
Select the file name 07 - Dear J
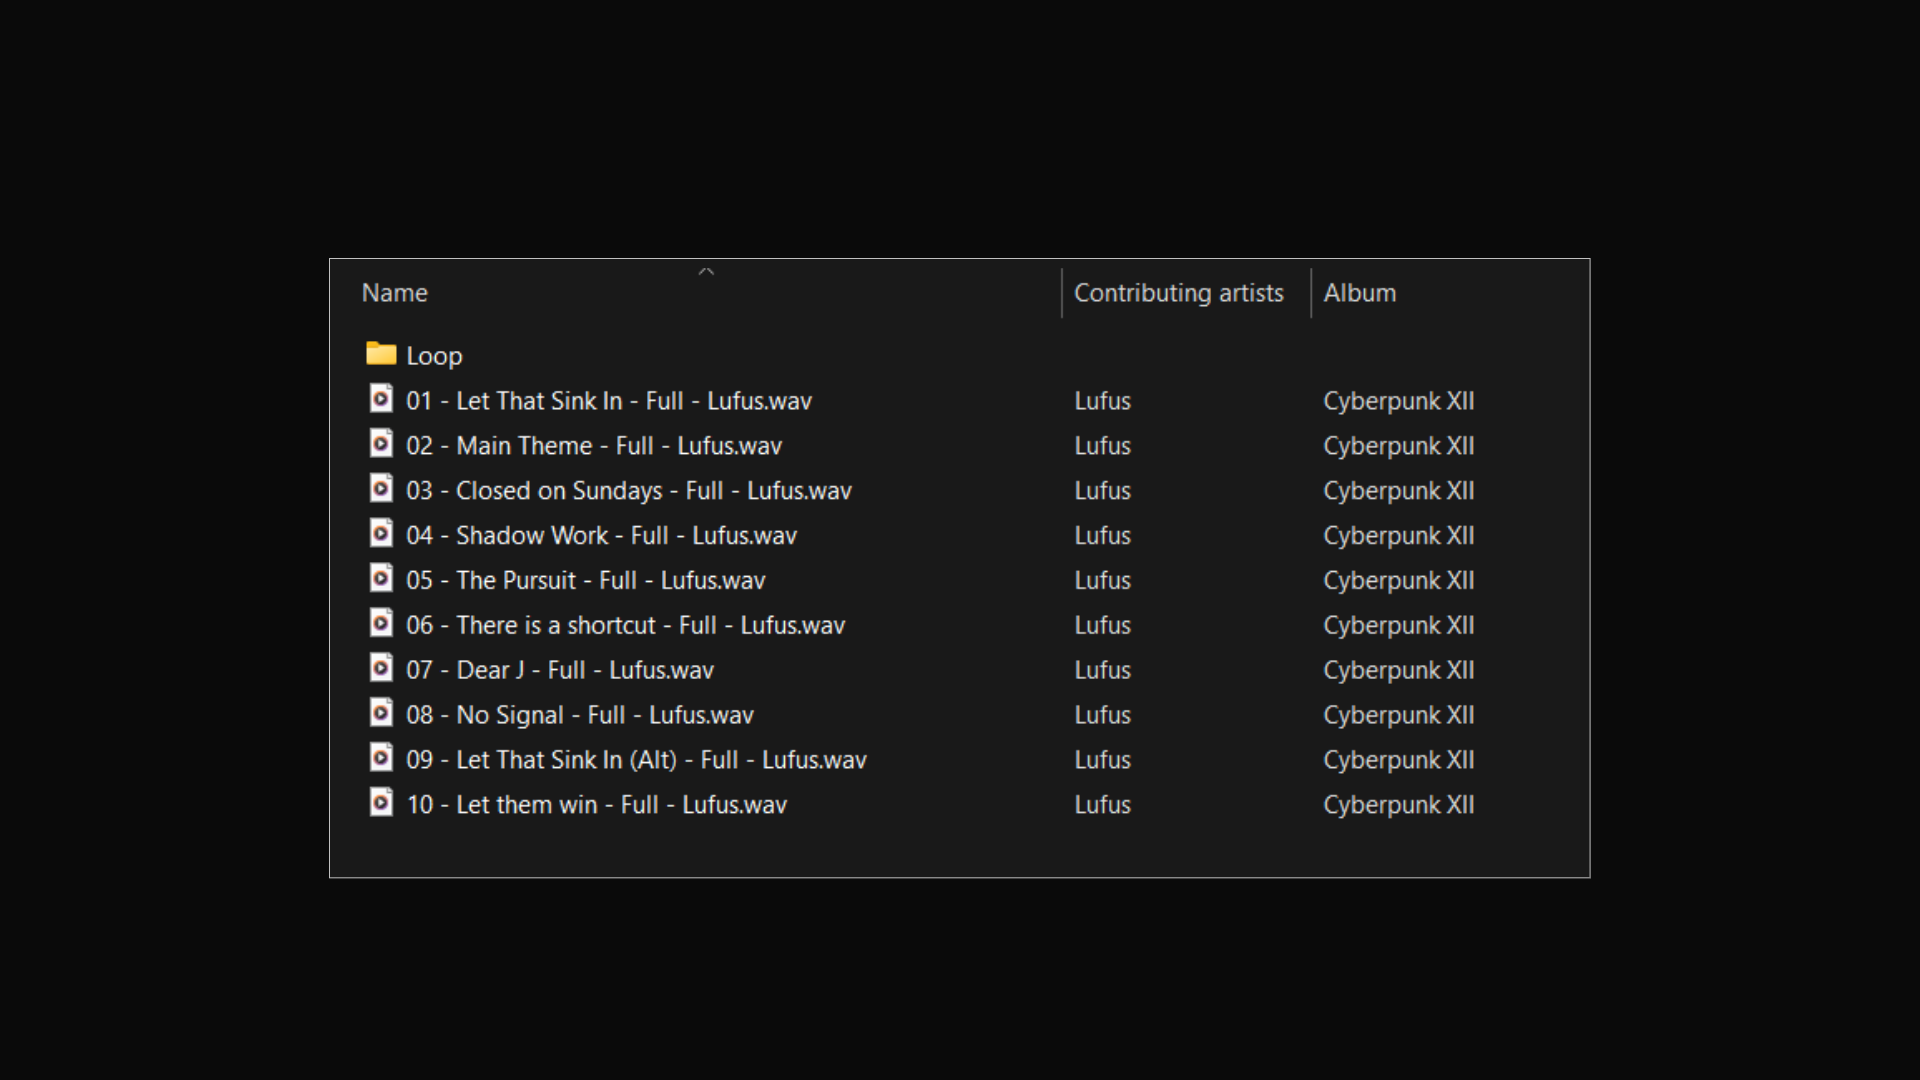click(x=559, y=671)
